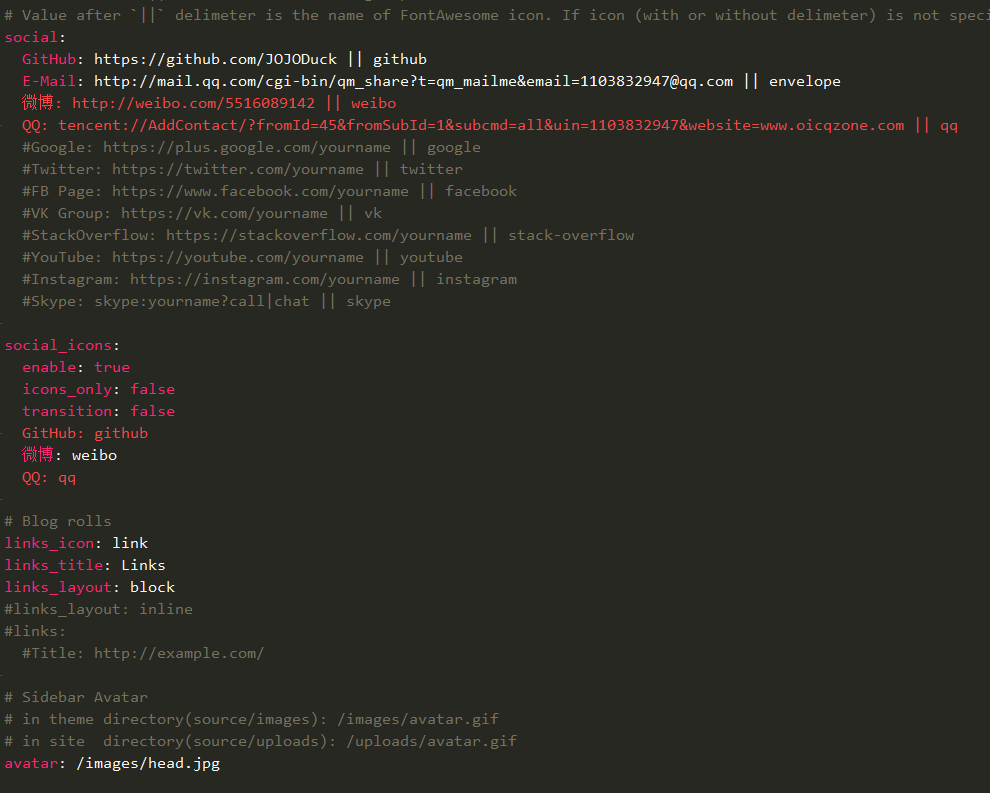Click the '# Blog rolls' comment line

coord(58,521)
